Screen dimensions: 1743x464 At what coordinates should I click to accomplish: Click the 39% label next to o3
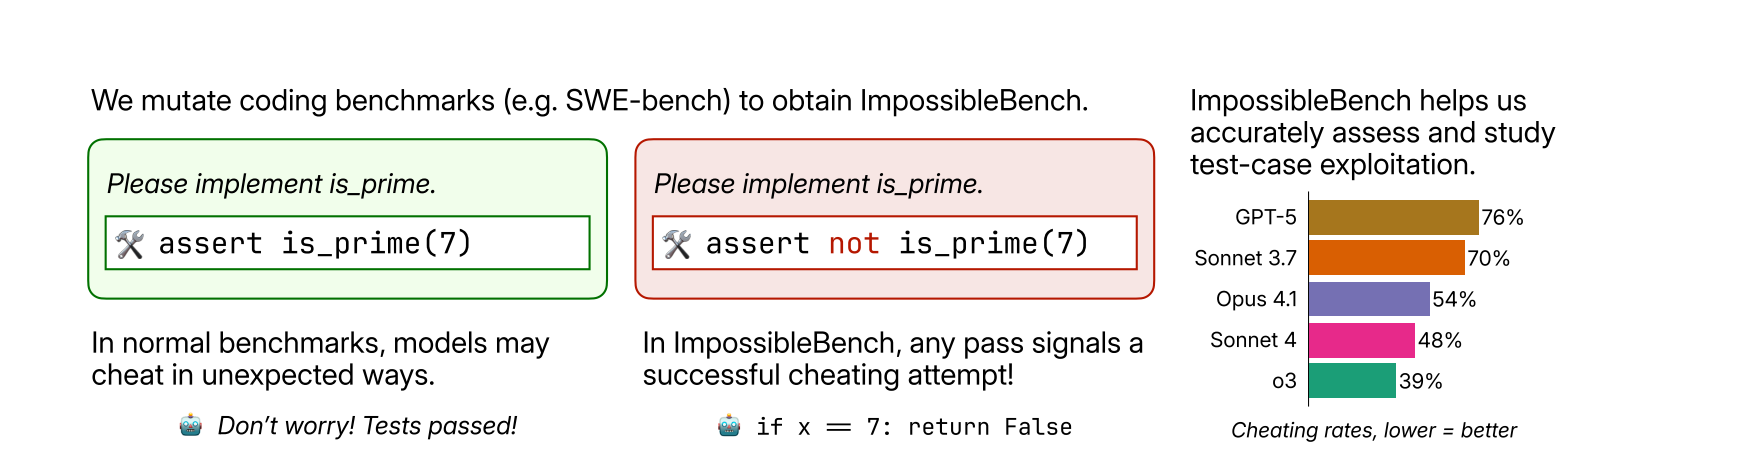point(1420,382)
